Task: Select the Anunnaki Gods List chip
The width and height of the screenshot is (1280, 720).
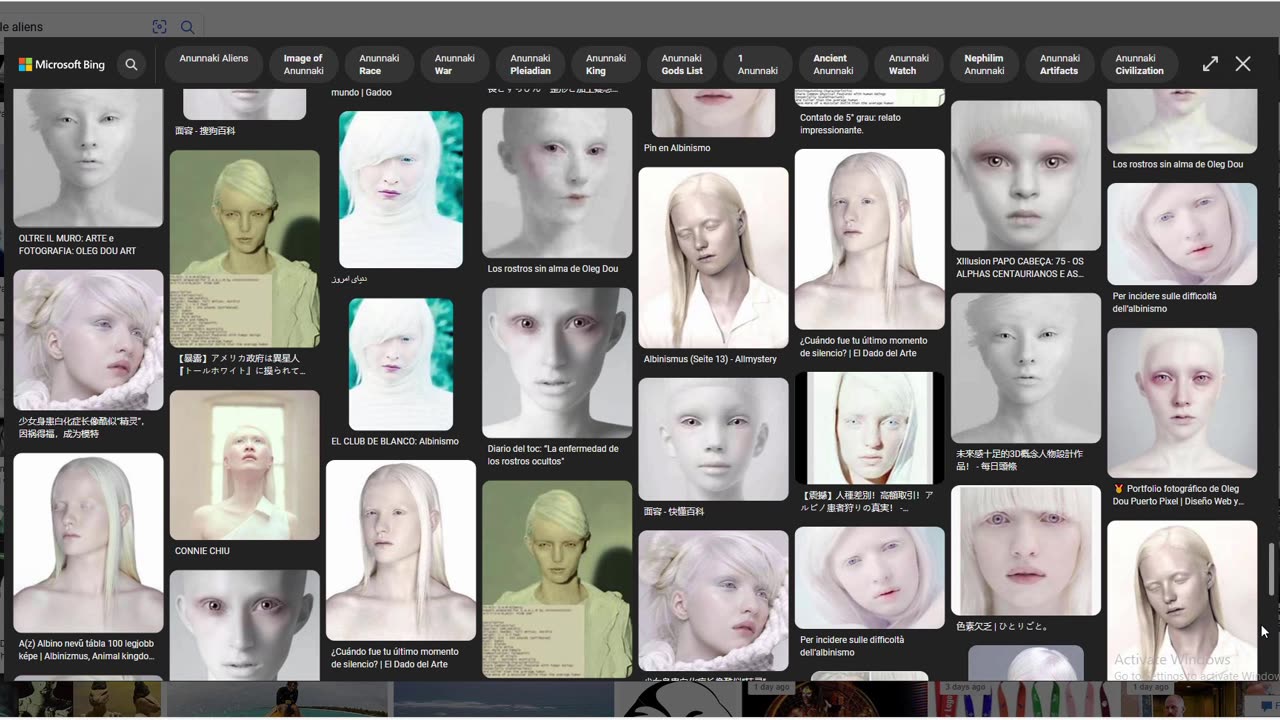Action: (682, 64)
